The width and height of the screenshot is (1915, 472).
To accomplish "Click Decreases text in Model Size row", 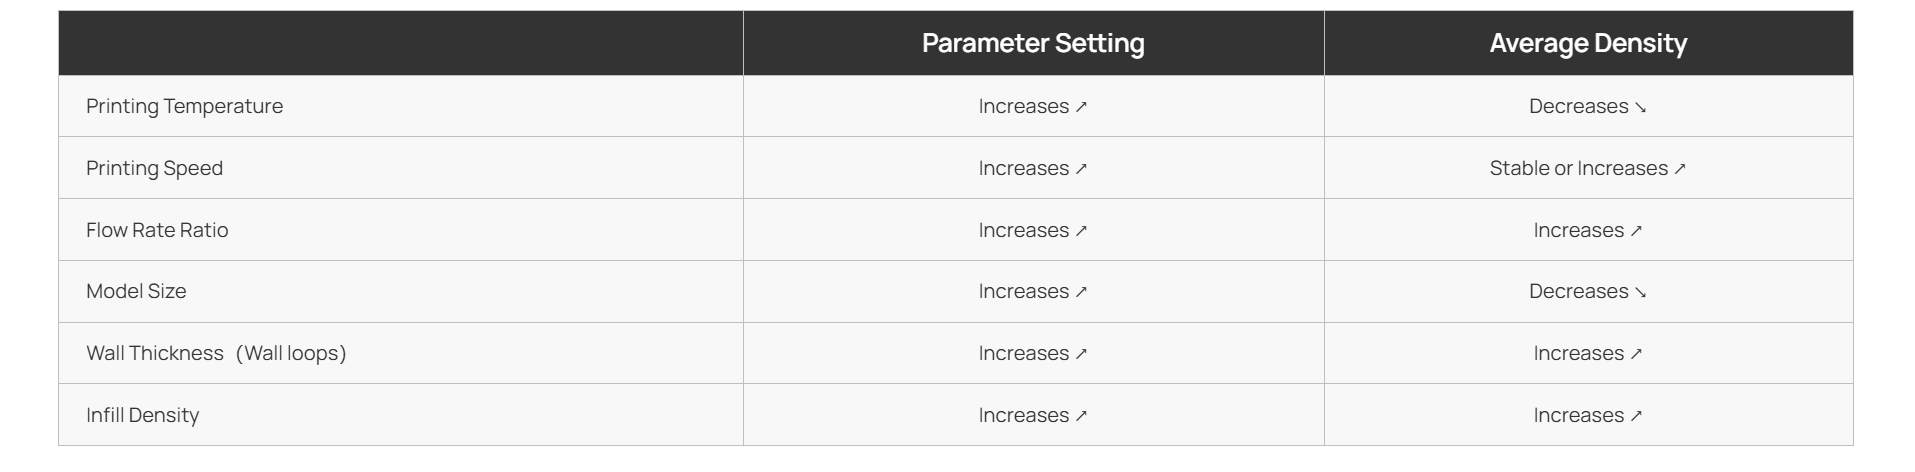I will pyautogui.click(x=1578, y=291).
